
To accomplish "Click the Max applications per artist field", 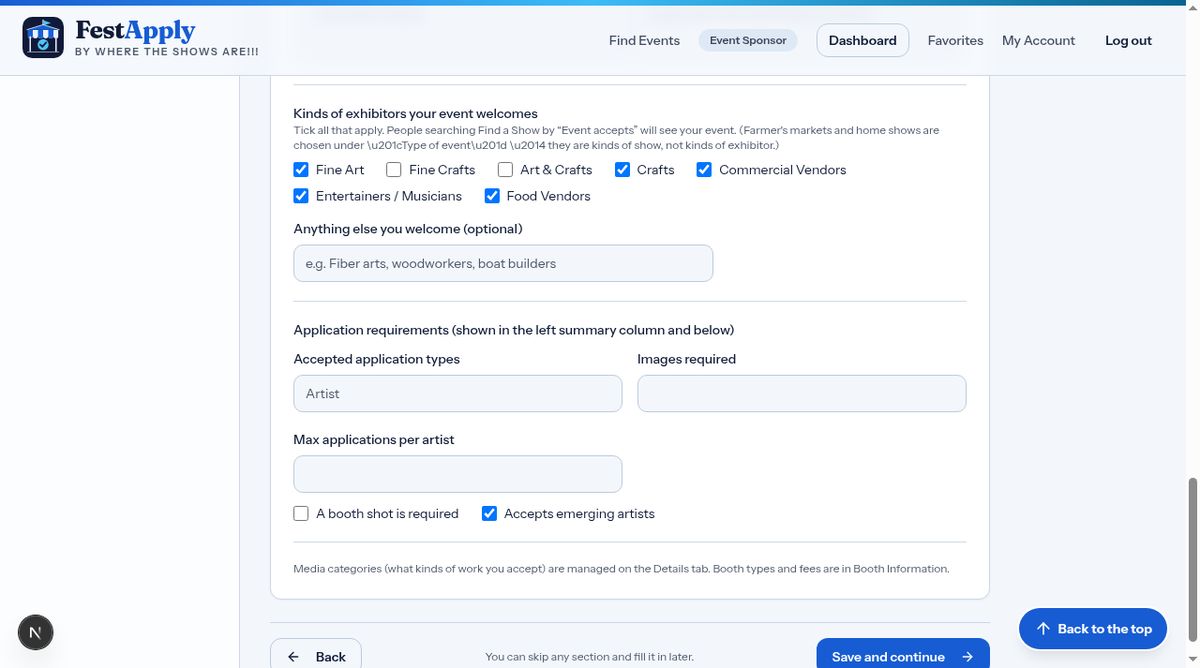I will [x=458, y=474].
